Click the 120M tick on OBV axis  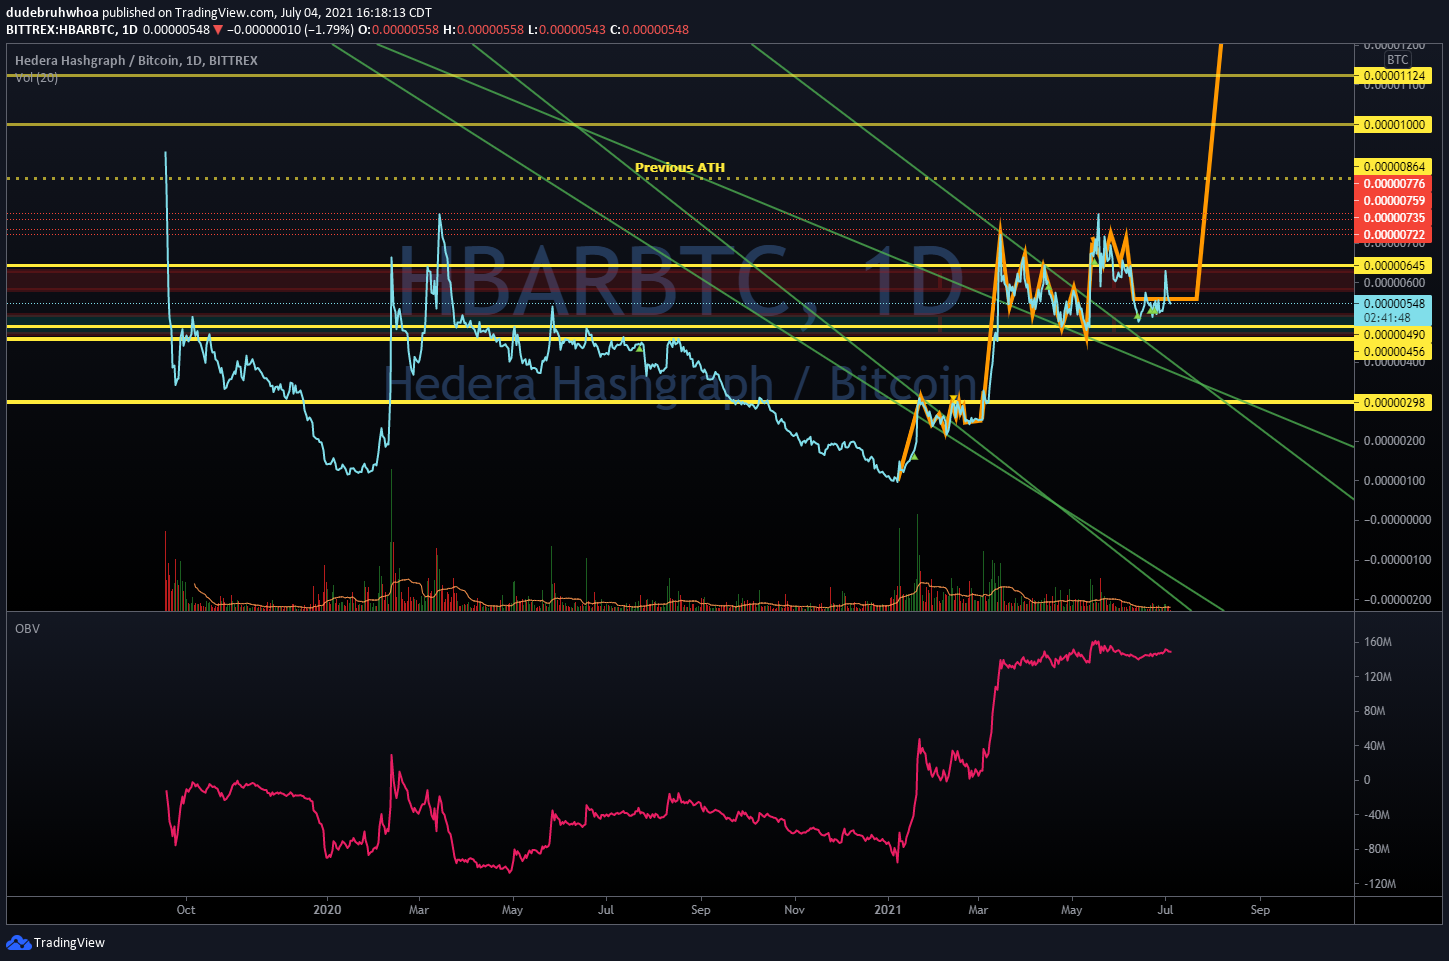[x=1378, y=677]
